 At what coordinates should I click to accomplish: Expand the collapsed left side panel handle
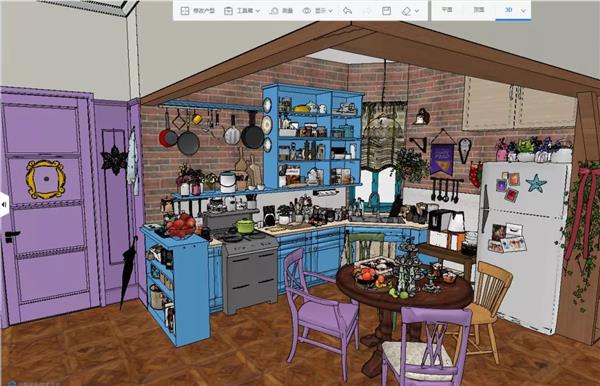pos(4,205)
